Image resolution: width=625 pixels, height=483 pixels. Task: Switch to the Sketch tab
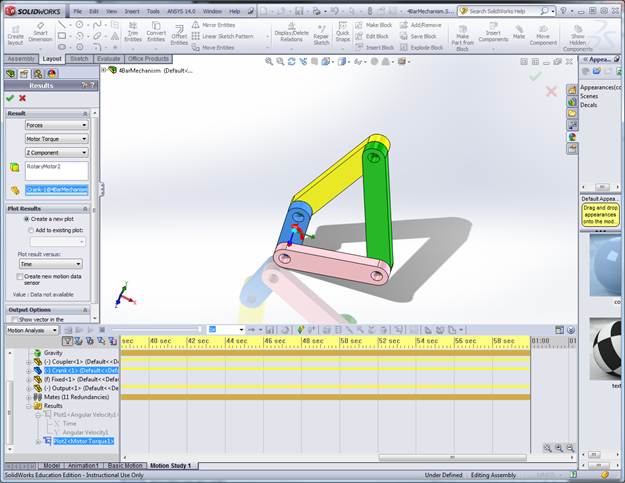pos(79,59)
